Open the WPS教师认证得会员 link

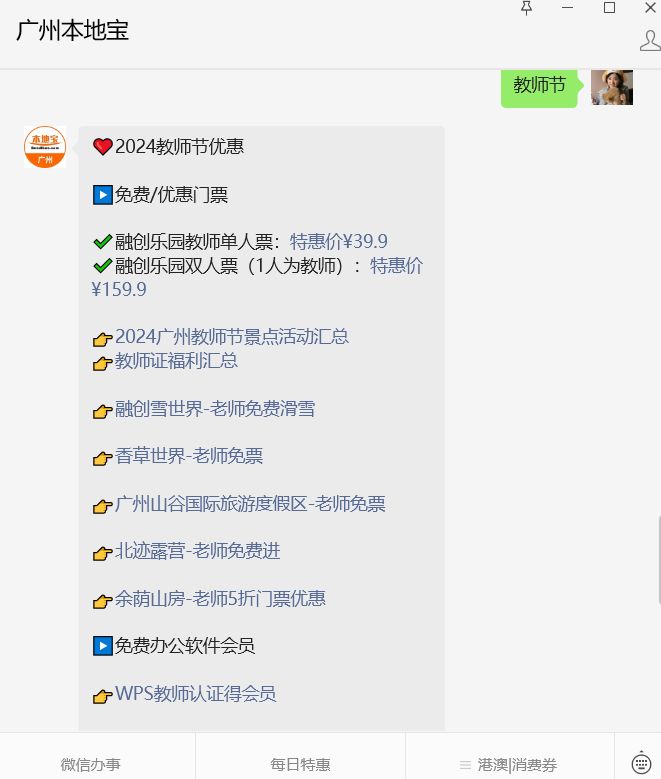[x=195, y=694]
